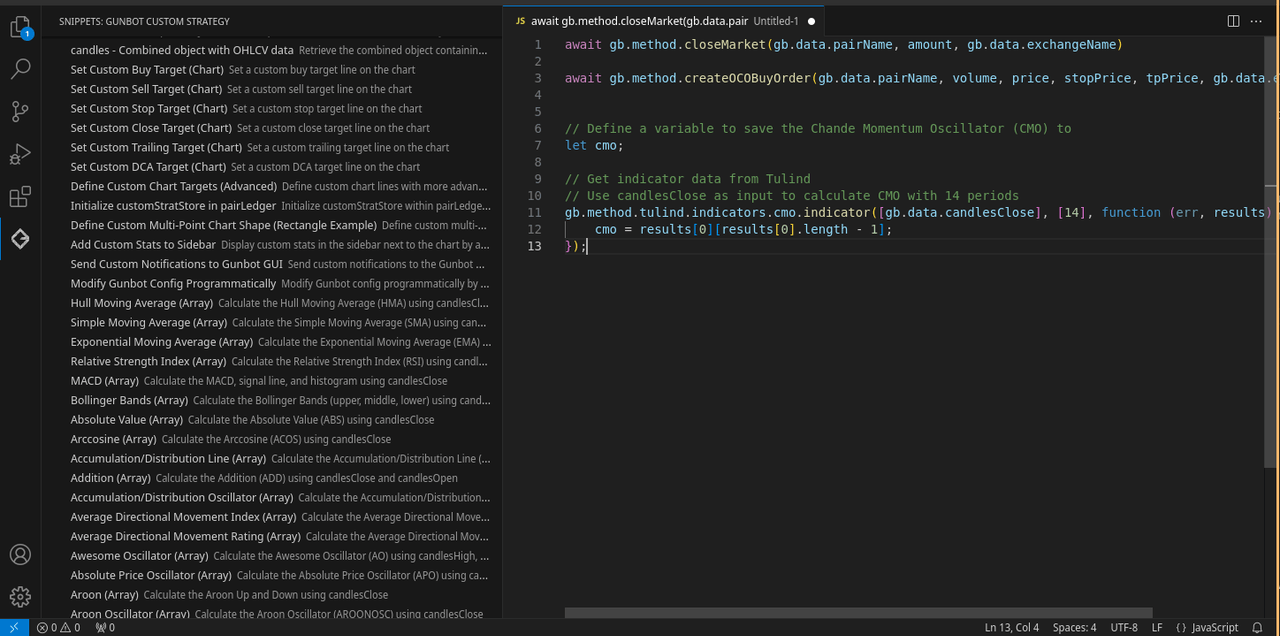1280x636 pixels.
Task: Insert 'Set Custom Stop Target (Chart)' snippet
Action: coord(272,108)
